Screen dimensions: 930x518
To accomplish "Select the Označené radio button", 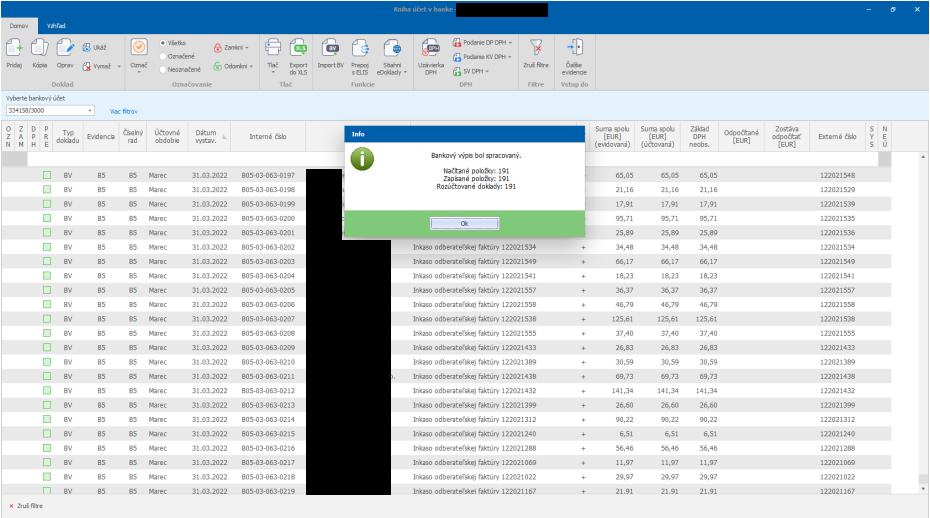I will click(163, 56).
